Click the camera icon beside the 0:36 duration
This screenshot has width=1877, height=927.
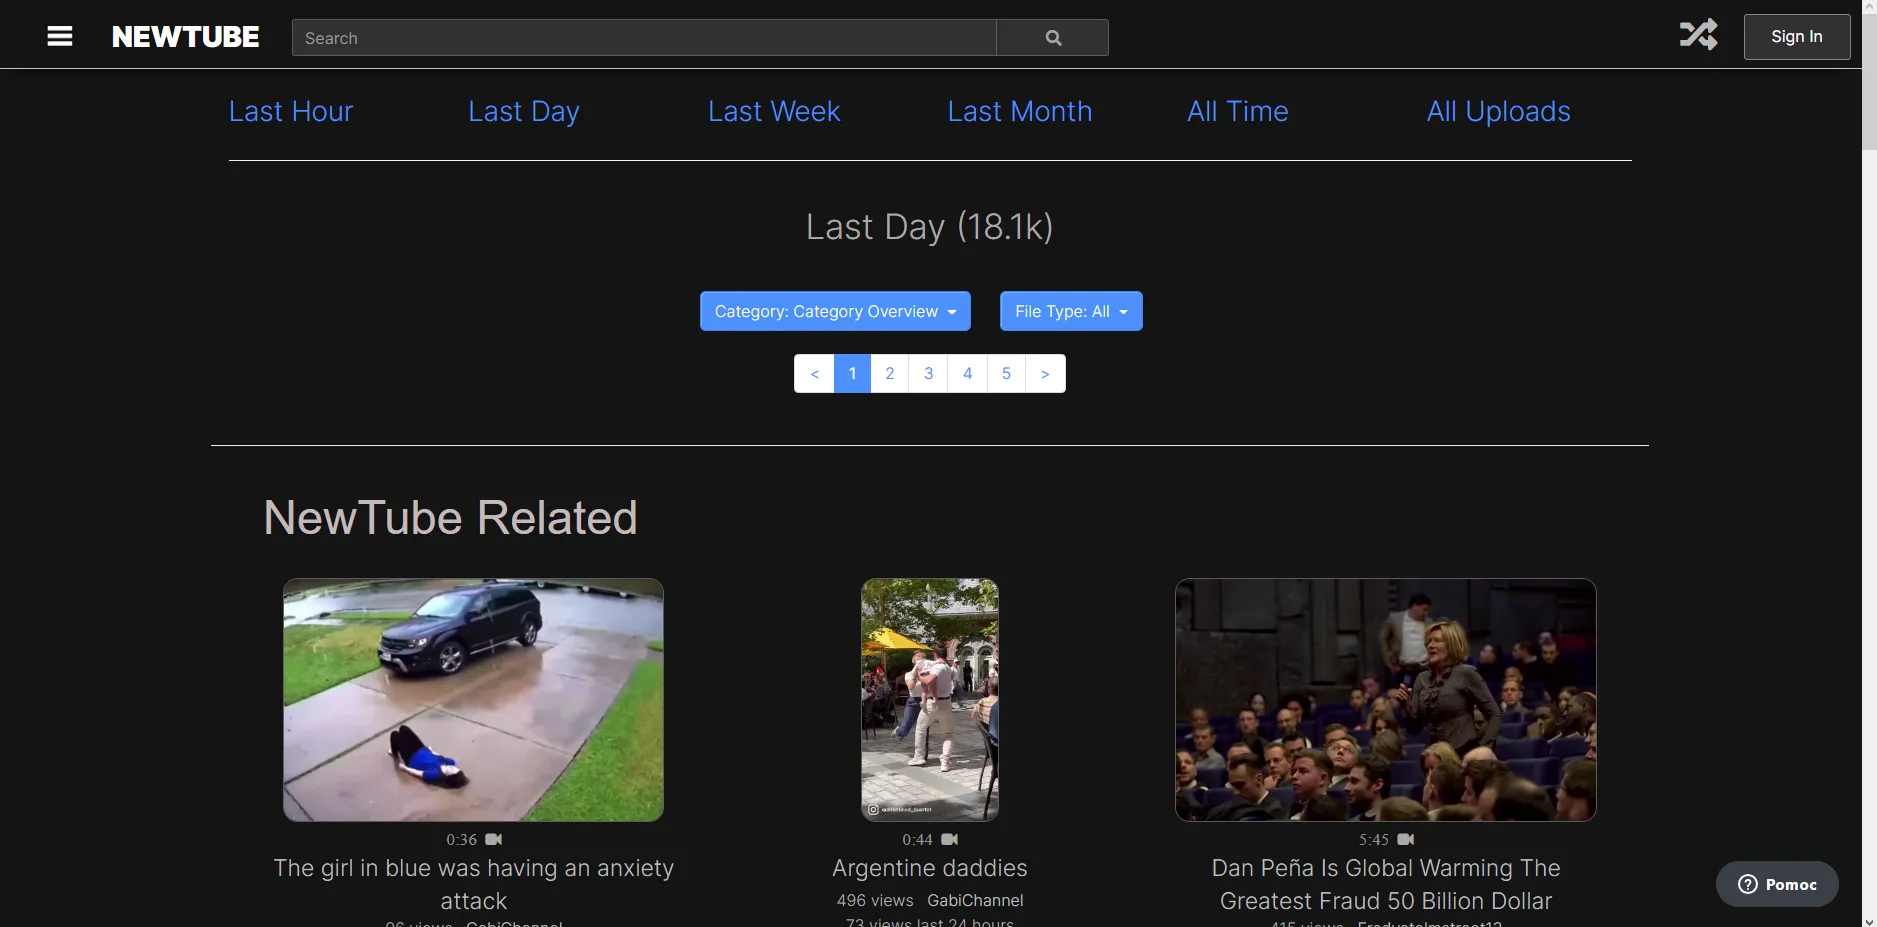tap(494, 840)
